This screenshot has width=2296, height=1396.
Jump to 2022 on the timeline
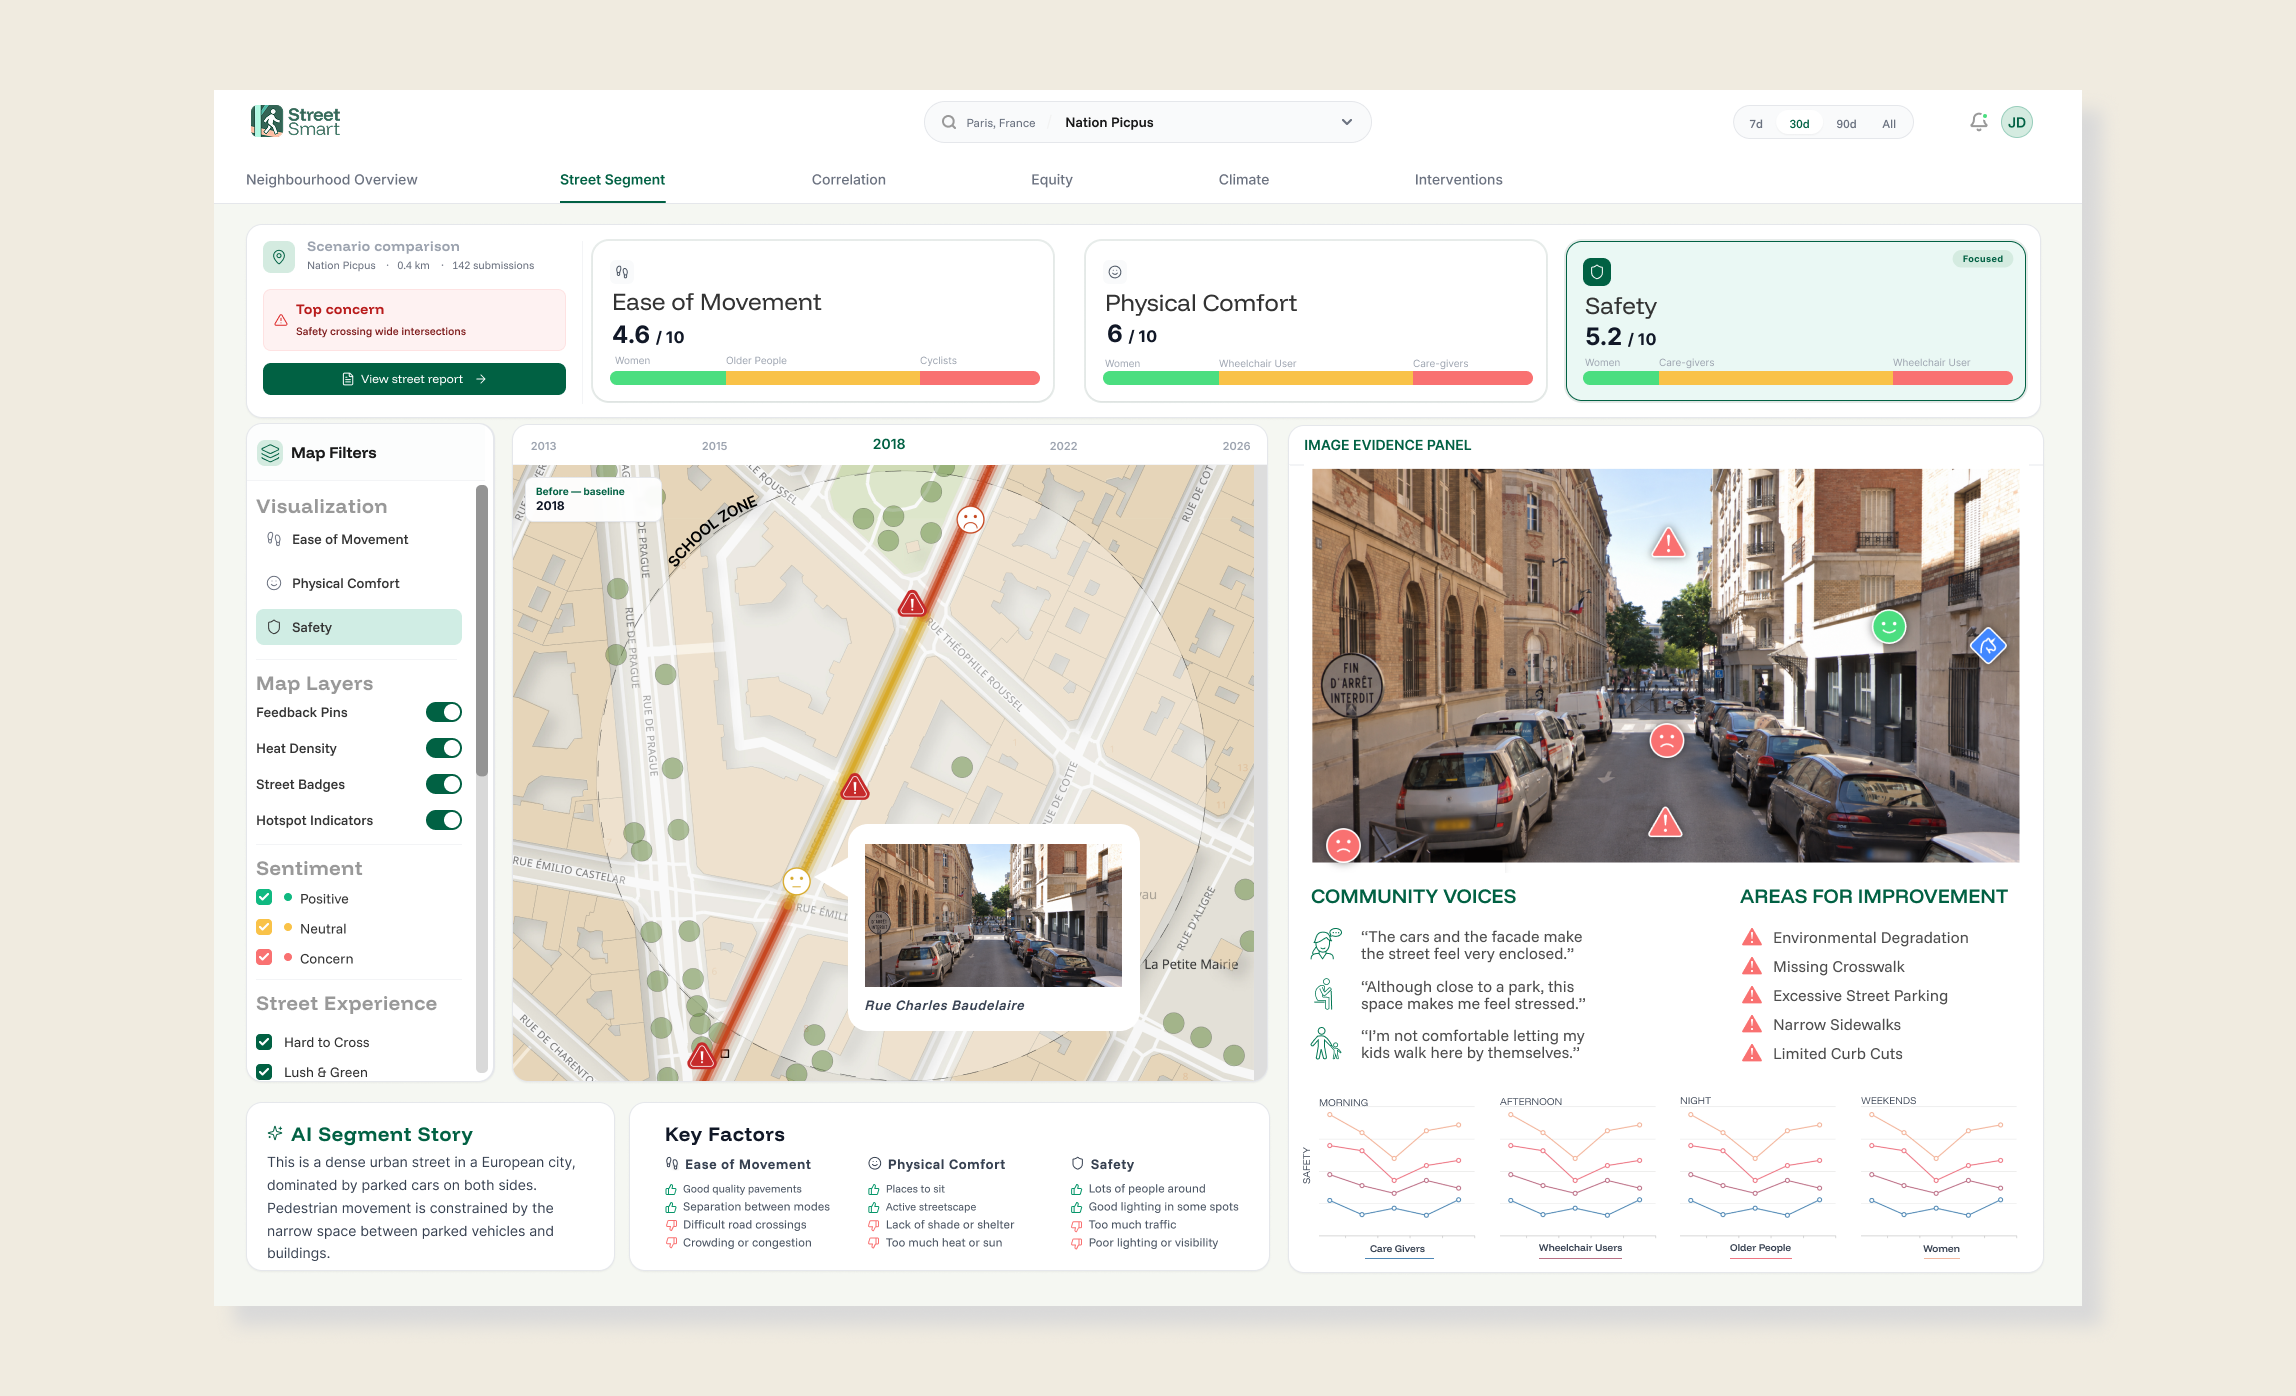(1063, 446)
